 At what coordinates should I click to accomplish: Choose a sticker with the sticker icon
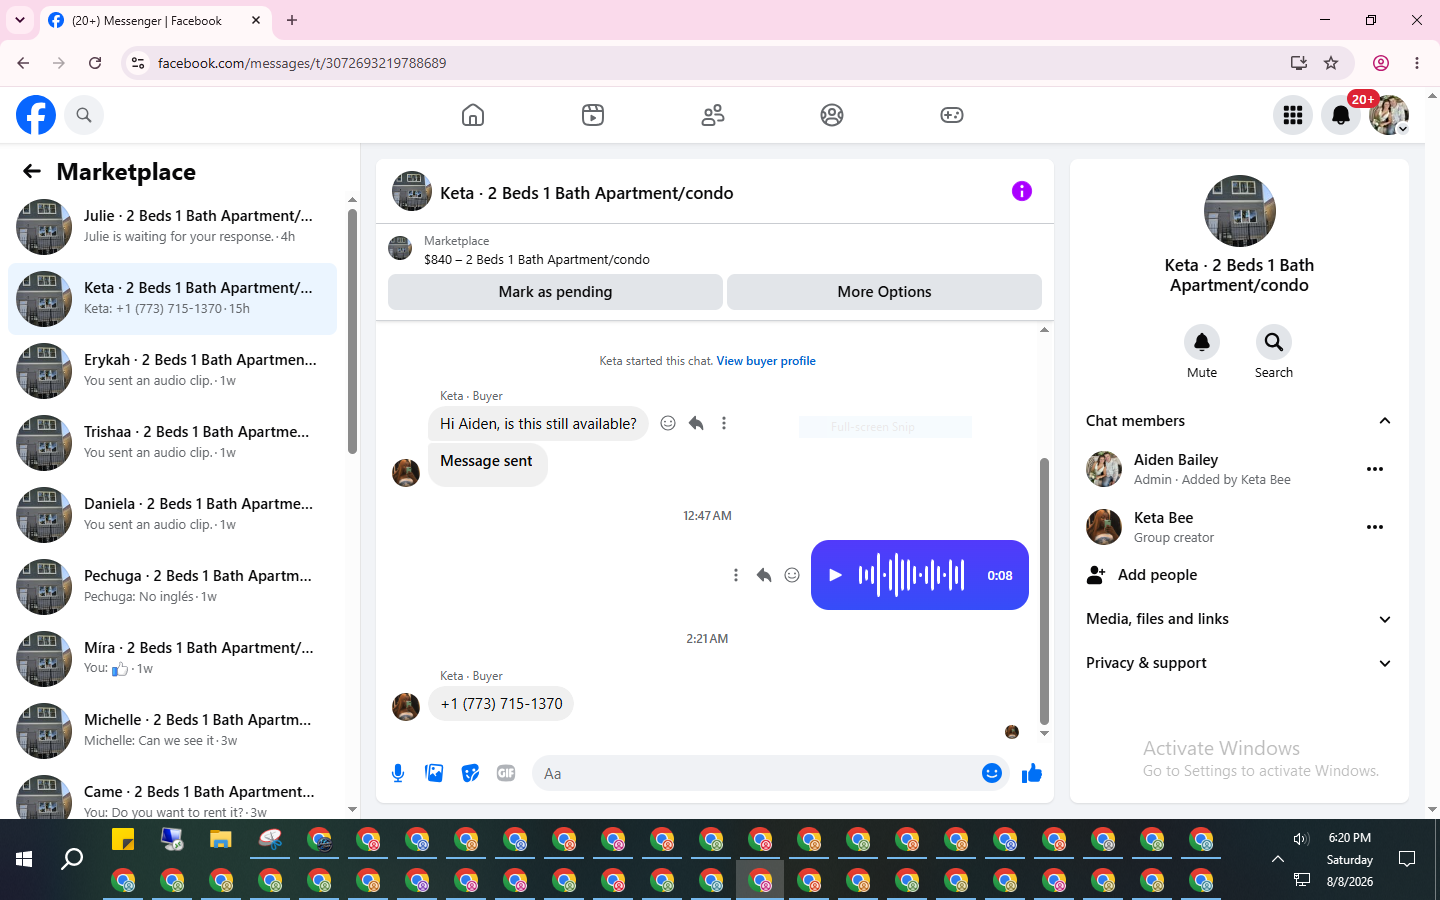click(x=470, y=773)
